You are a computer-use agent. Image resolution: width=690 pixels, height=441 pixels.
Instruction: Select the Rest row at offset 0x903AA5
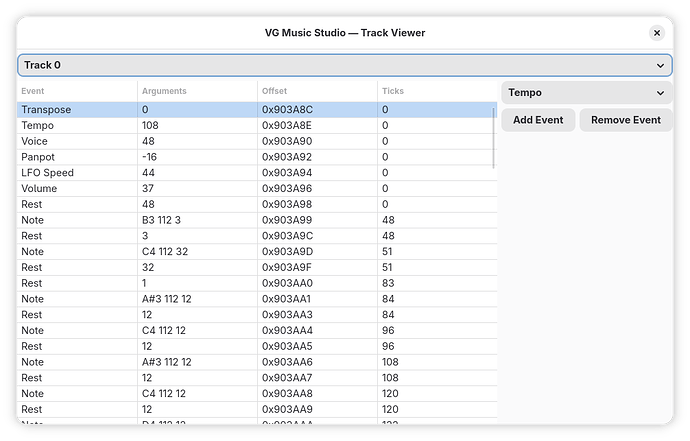coord(257,346)
